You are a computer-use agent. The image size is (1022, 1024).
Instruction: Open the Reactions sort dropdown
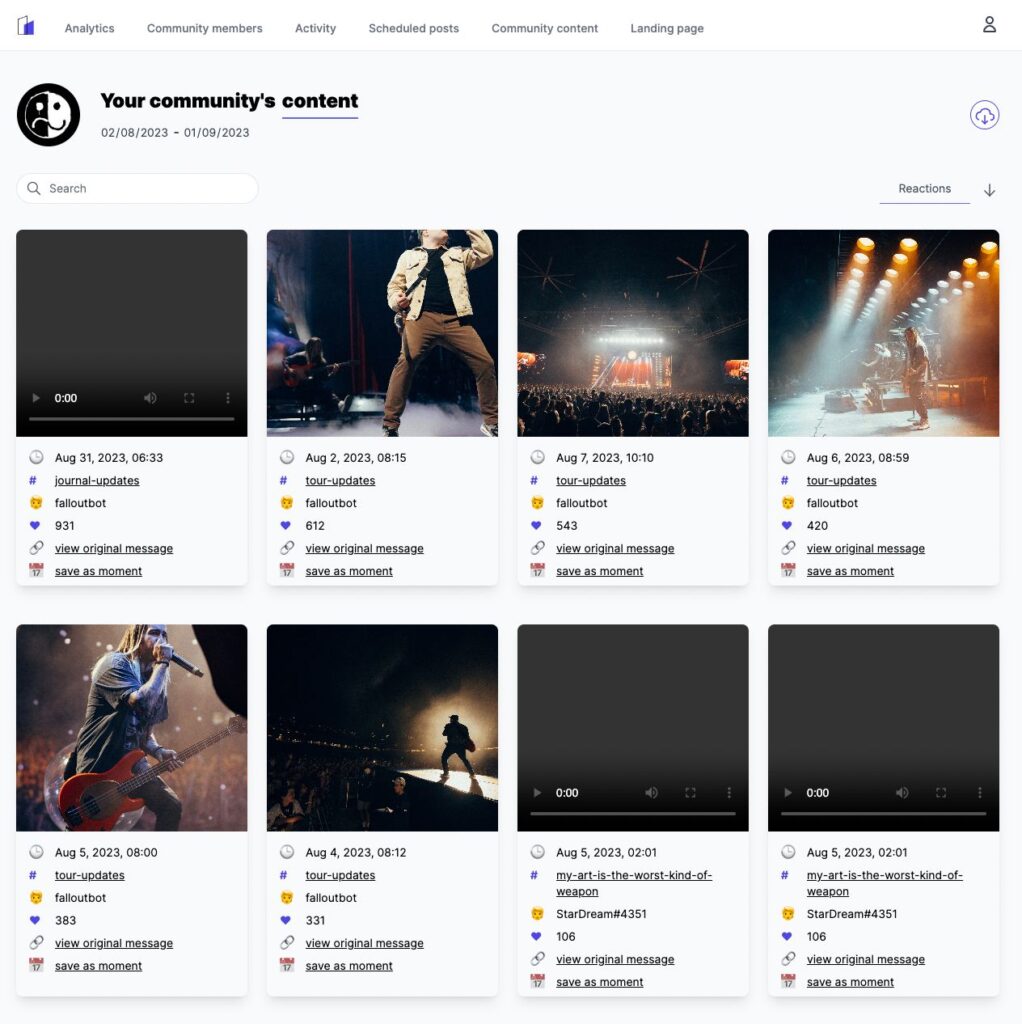[923, 188]
